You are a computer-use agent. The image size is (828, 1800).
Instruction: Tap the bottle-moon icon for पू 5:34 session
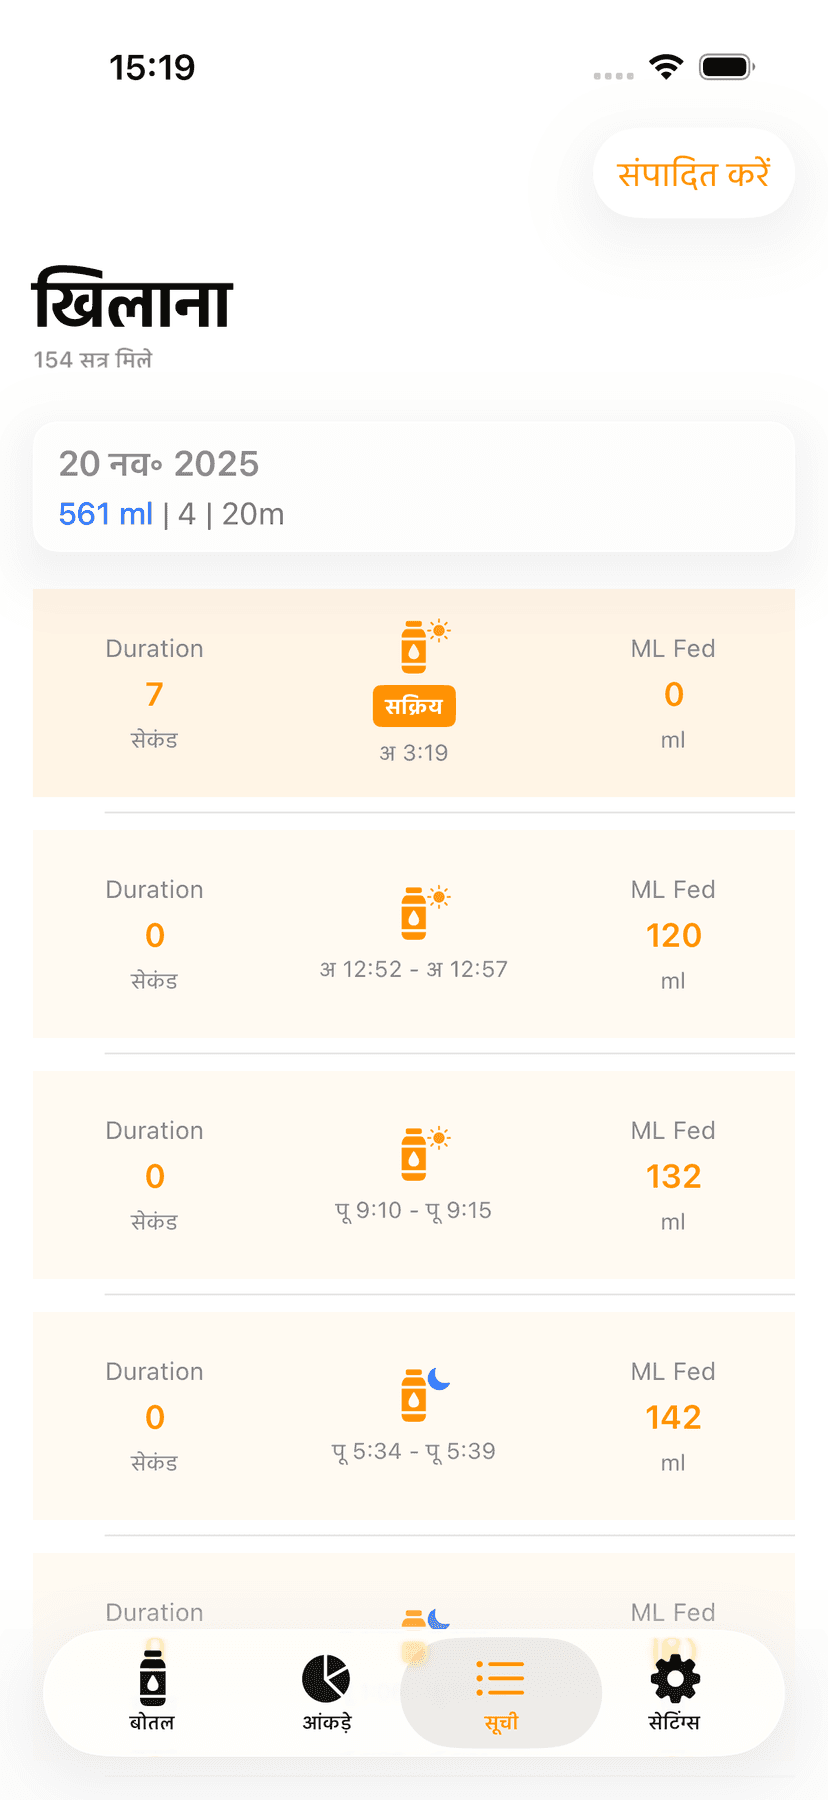click(420, 1393)
